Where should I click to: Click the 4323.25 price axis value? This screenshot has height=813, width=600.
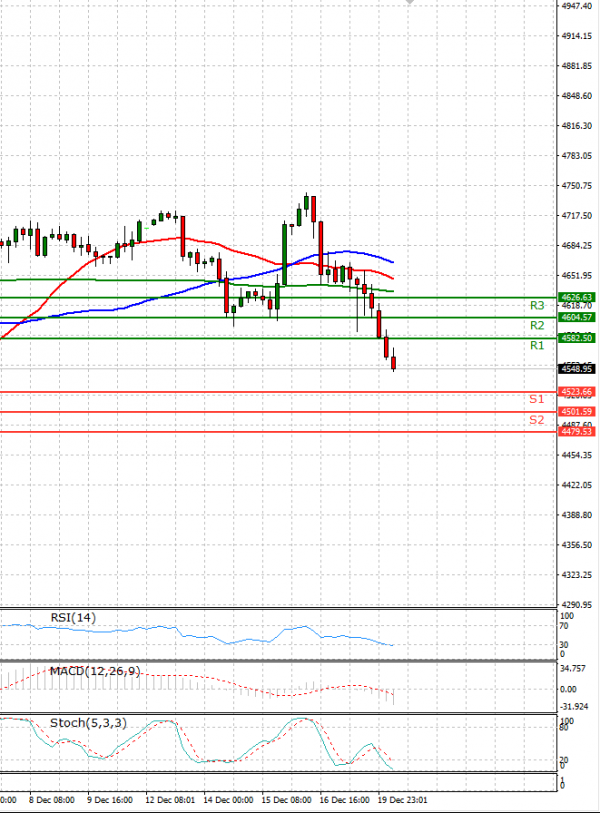pyautogui.click(x=577, y=575)
